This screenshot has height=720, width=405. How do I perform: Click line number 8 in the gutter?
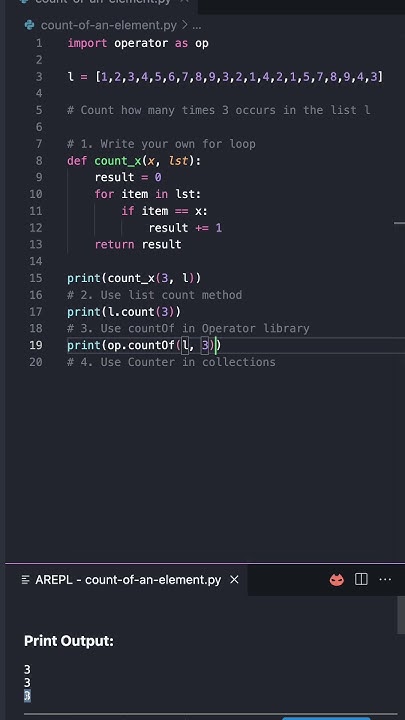click(39, 161)
